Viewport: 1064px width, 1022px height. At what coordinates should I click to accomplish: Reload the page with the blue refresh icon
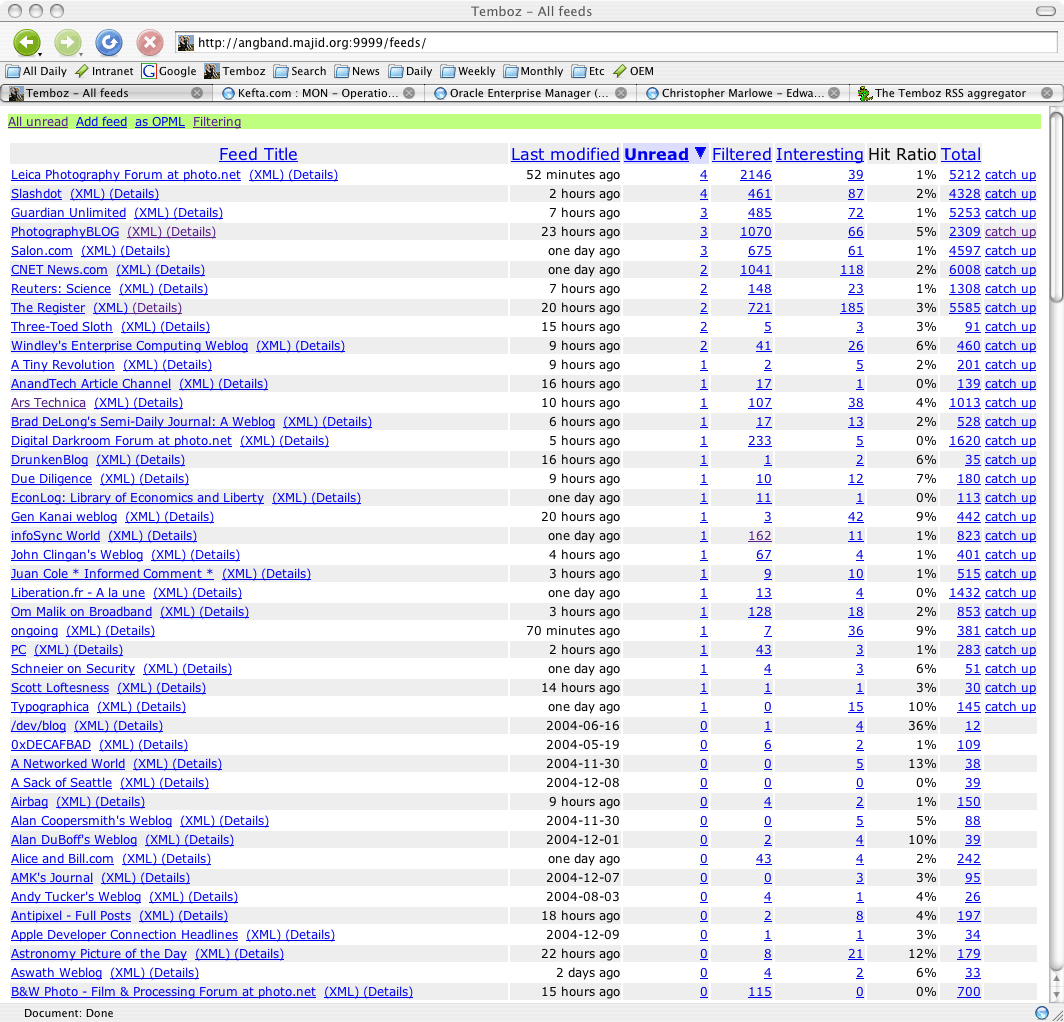108,43
